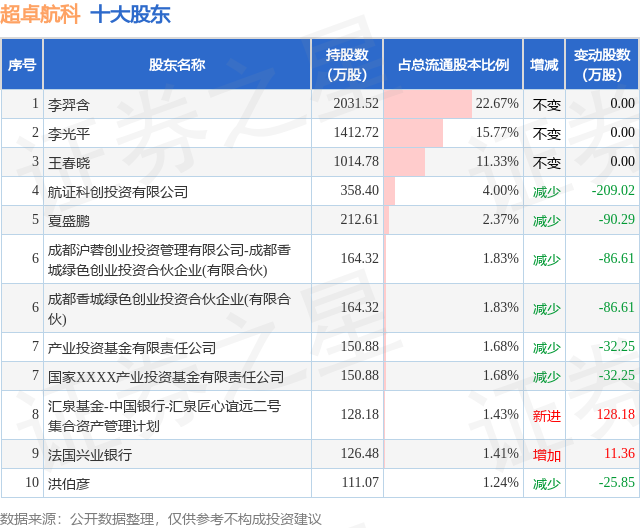Click holdings value 111.07

[360, 482]
